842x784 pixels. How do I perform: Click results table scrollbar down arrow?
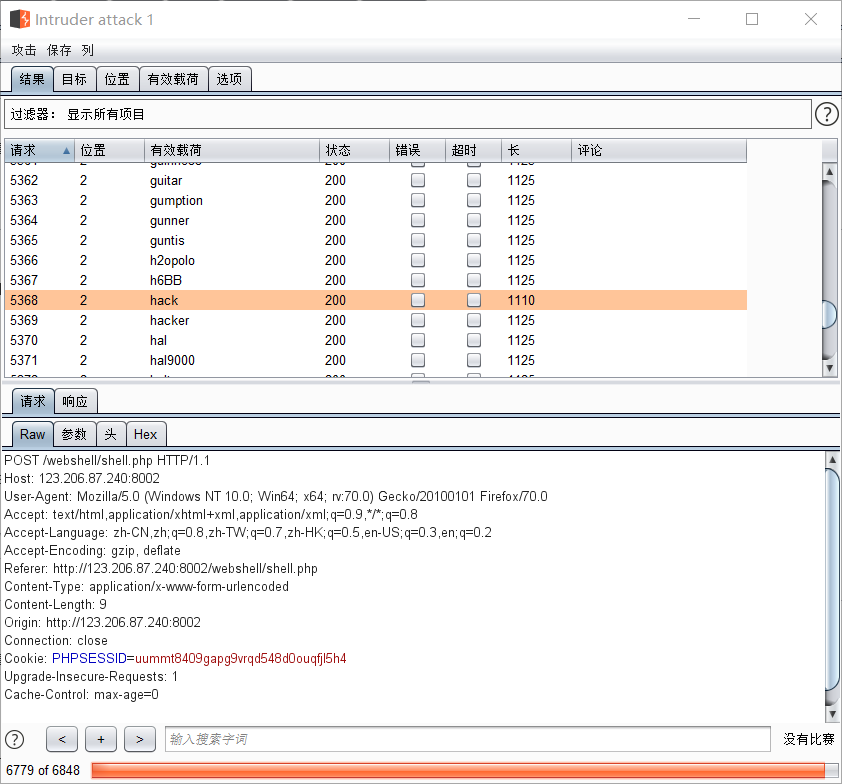(x=830, y=368)
